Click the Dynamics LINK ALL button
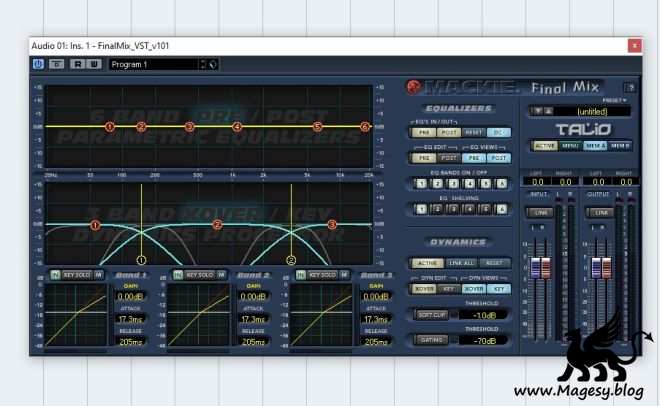The image size is (660, 406). pos(461,263)
